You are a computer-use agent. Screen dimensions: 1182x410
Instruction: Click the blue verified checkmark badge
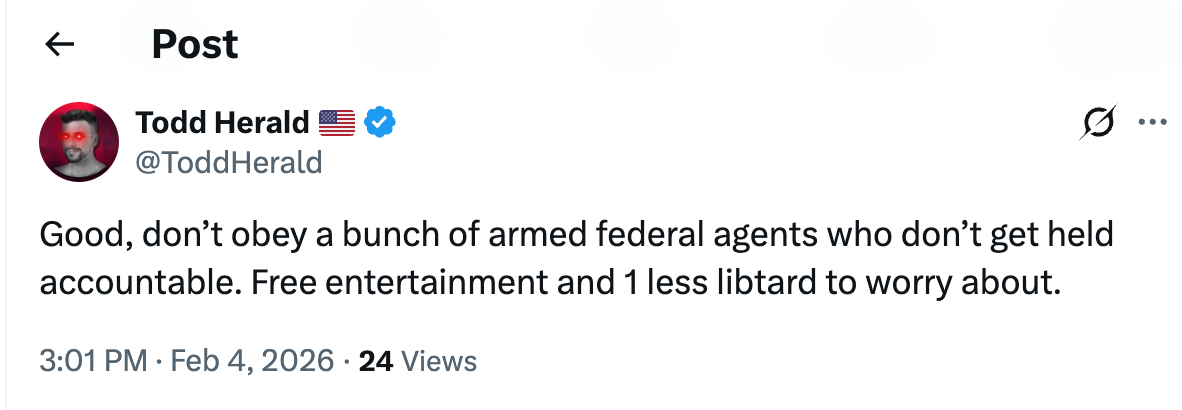tap(380, 123)
